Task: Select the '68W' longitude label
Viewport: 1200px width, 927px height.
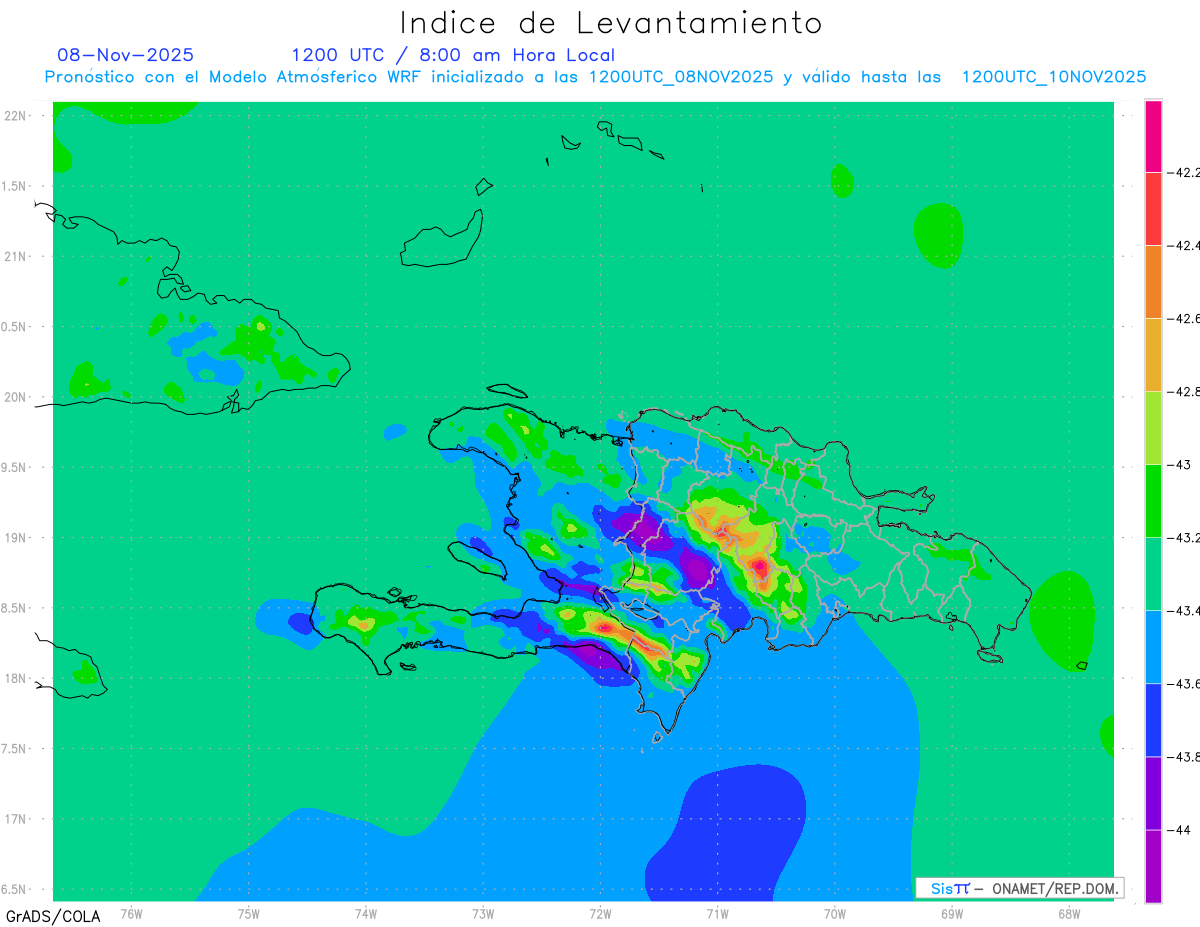Action: [x=1068, y=913]
